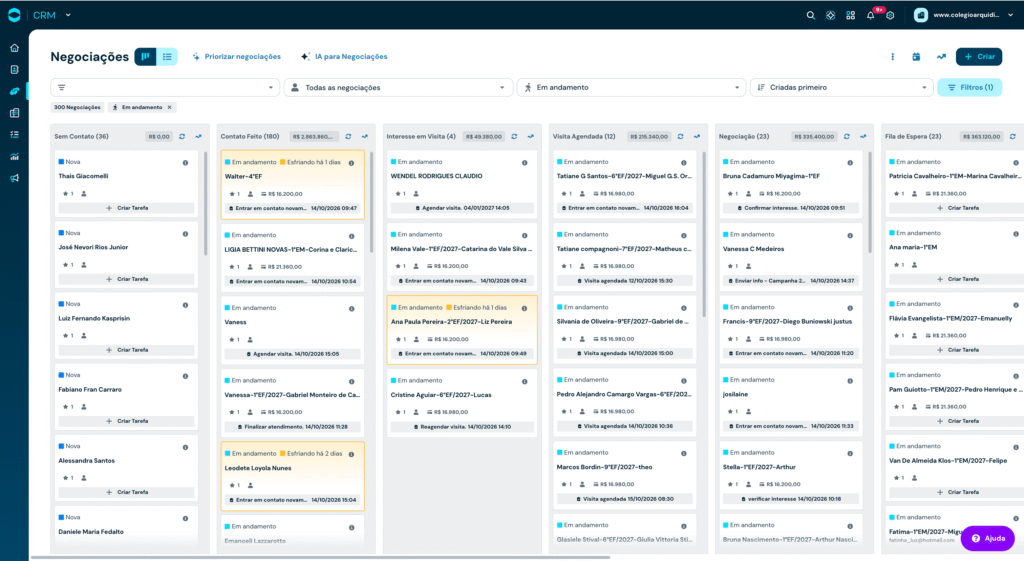This screenshot has height=561, width=1024.
Task: Remove the Em andamento filter chip
Action: click(170, 107)
